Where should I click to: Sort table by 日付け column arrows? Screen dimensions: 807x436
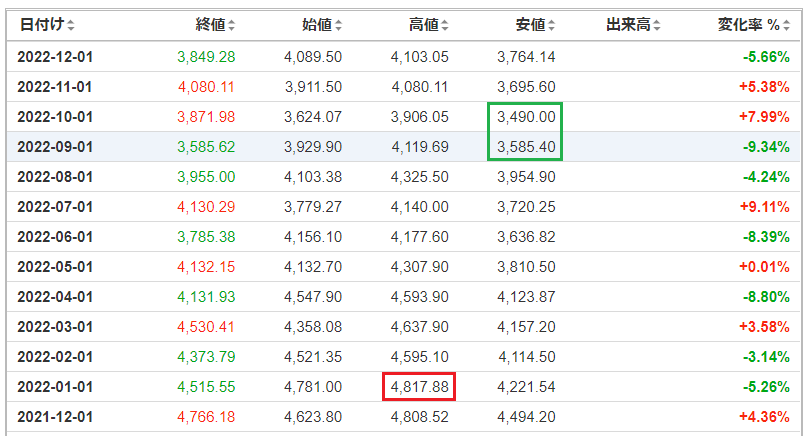coord(71,25)
